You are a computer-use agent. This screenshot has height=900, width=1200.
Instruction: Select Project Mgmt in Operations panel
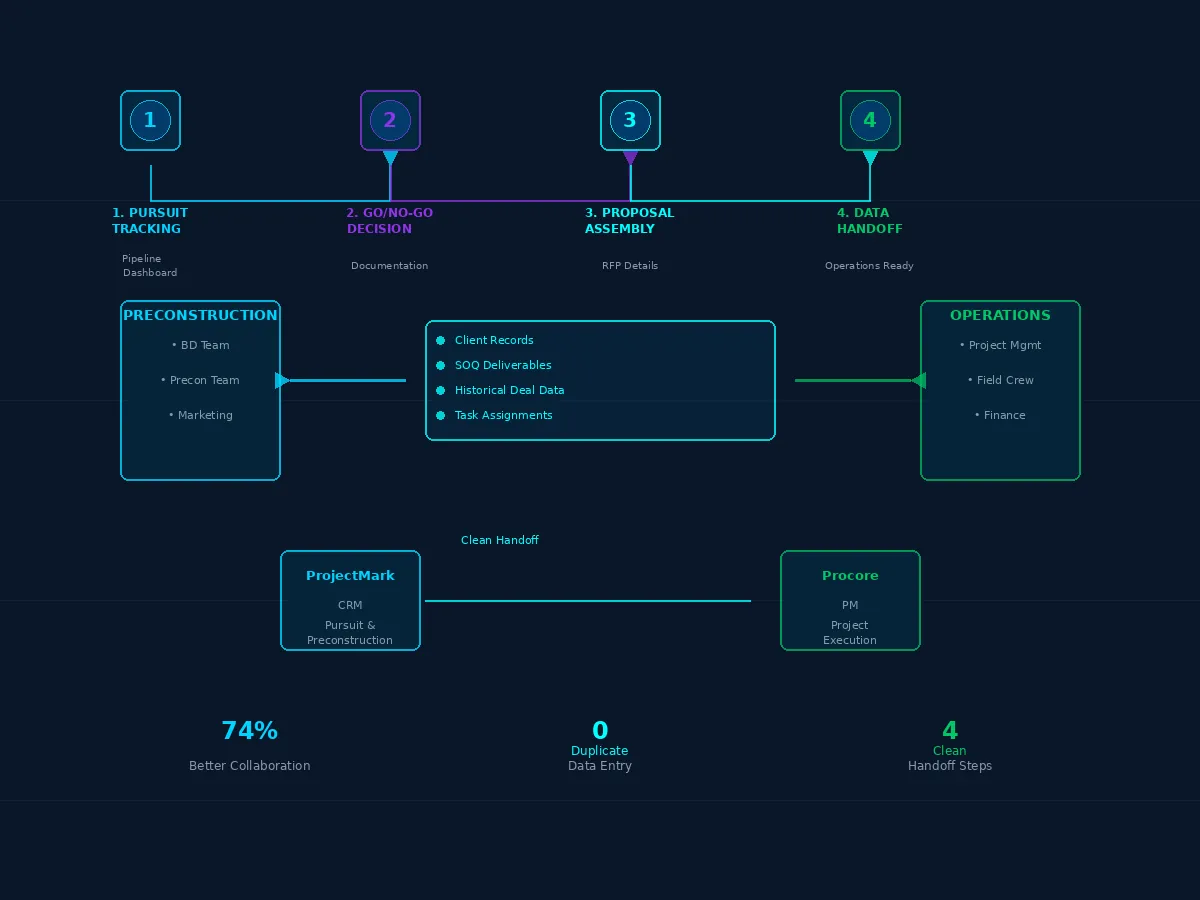pos(1000,345)
